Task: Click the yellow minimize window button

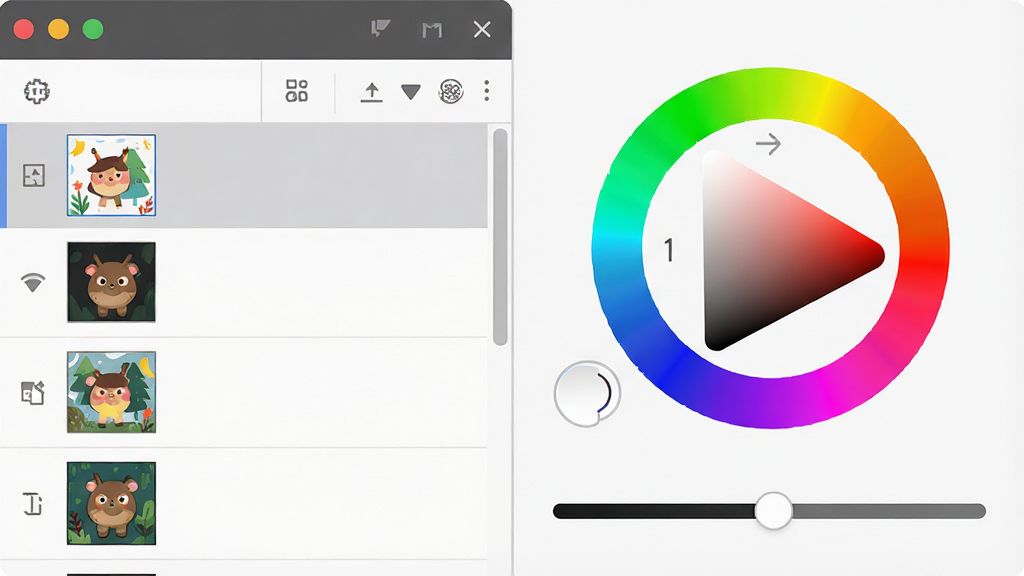Action: pyautogui.click(x=59, y=29)
